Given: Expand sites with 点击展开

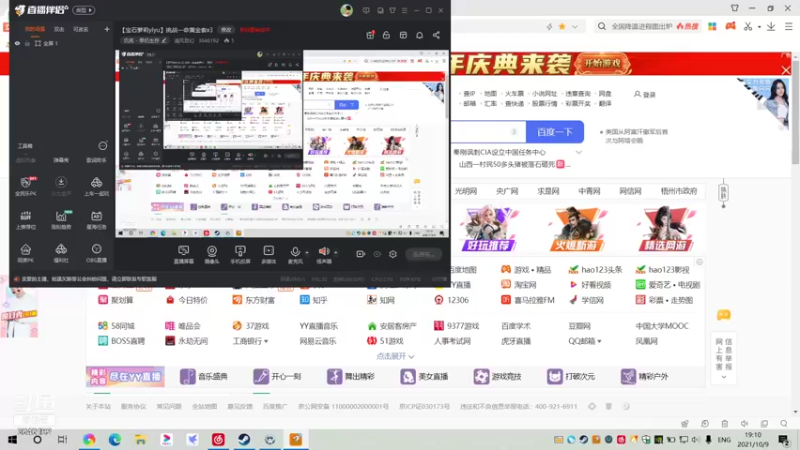Looking at the screenshot, I should pos(395,356).
